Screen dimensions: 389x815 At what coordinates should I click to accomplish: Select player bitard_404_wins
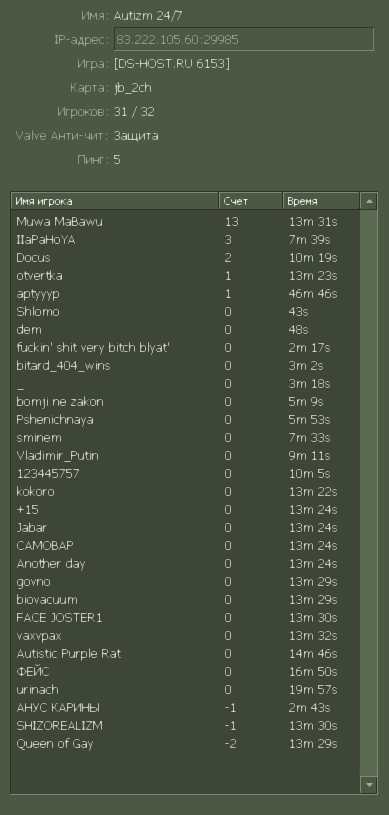click(185, 366)
